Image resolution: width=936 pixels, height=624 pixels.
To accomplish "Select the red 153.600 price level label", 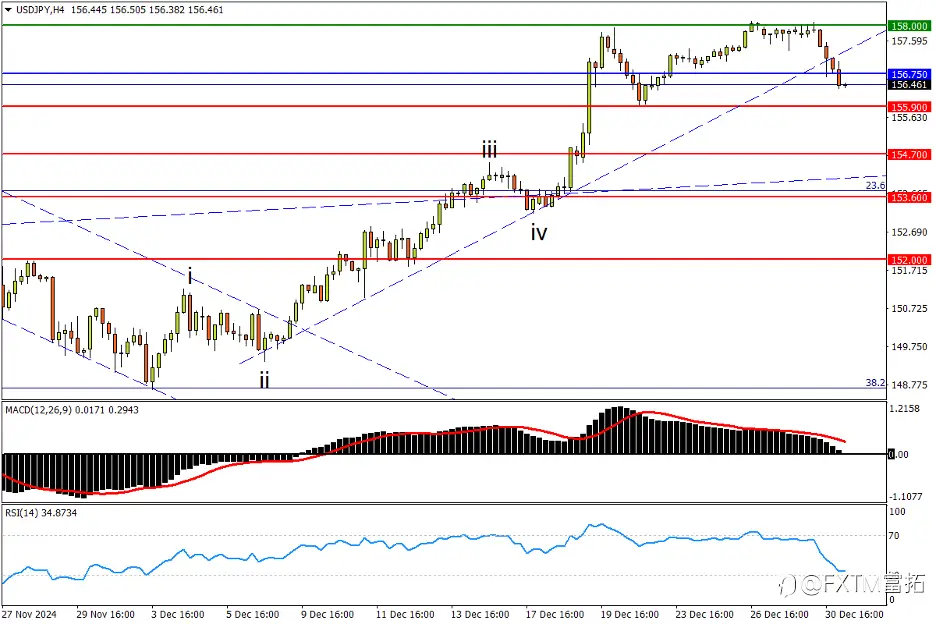I will [x=909, y=198].
